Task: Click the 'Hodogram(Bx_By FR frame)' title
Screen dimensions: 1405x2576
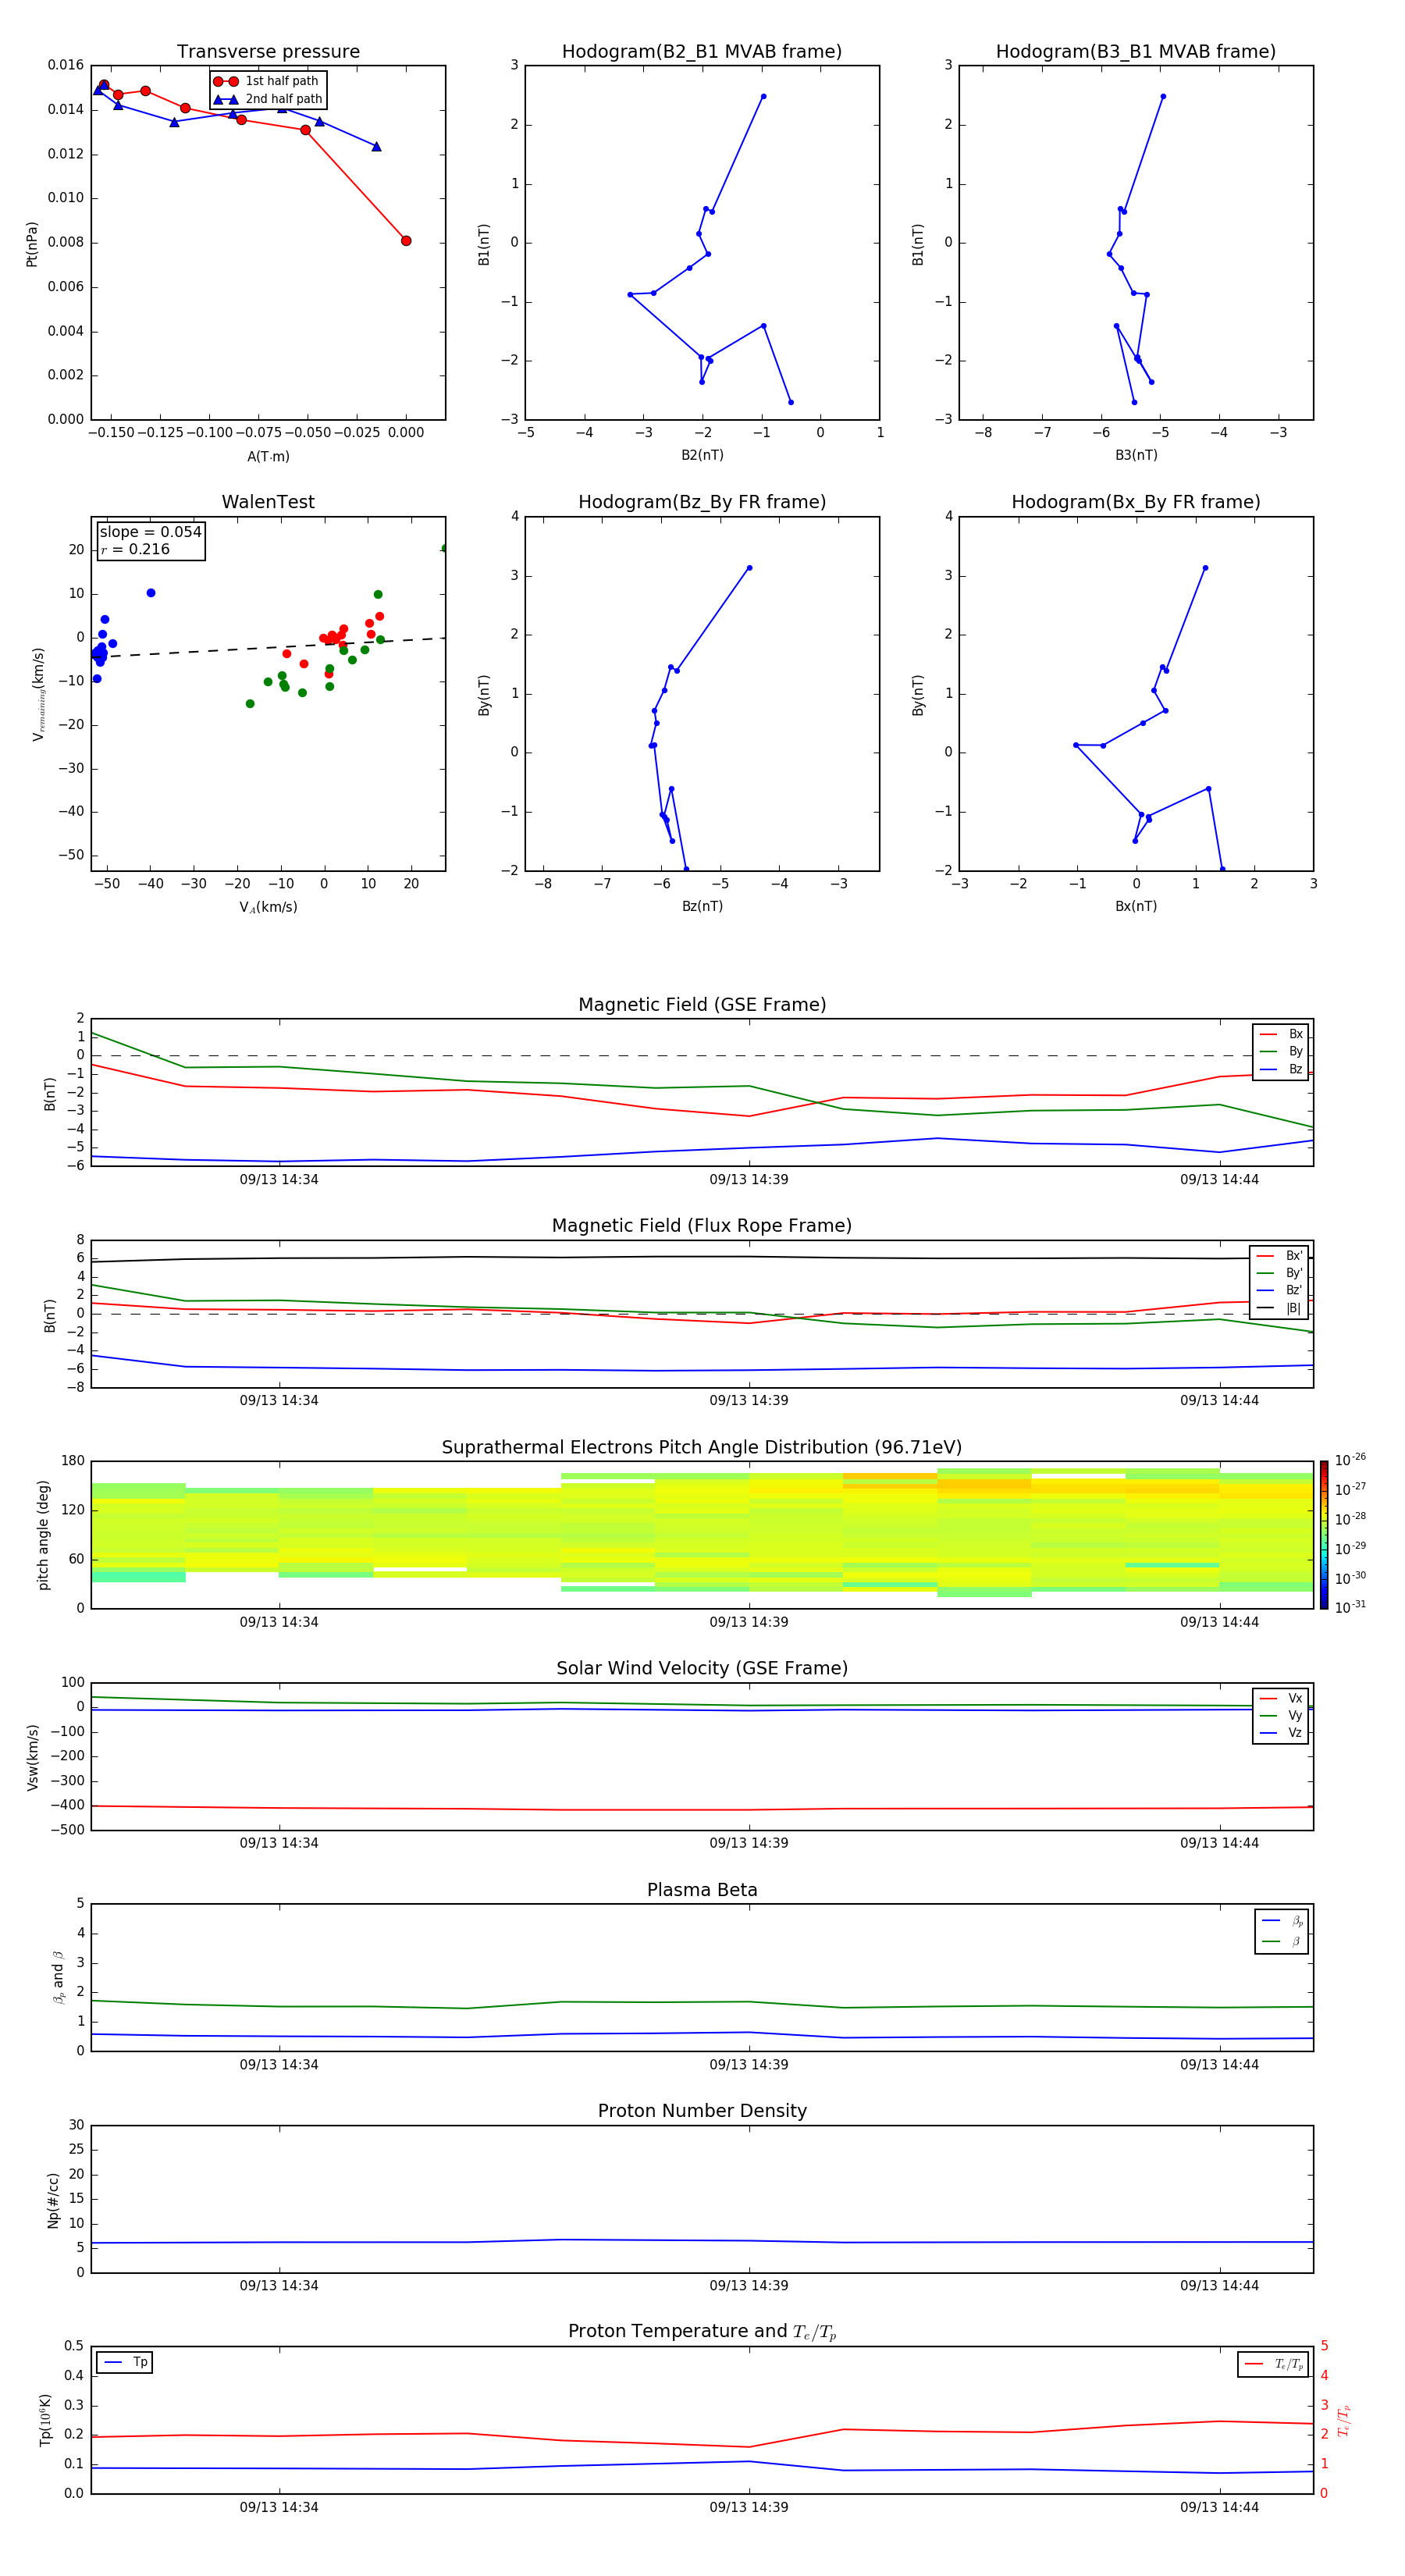Action: (x=1136, y=502)
